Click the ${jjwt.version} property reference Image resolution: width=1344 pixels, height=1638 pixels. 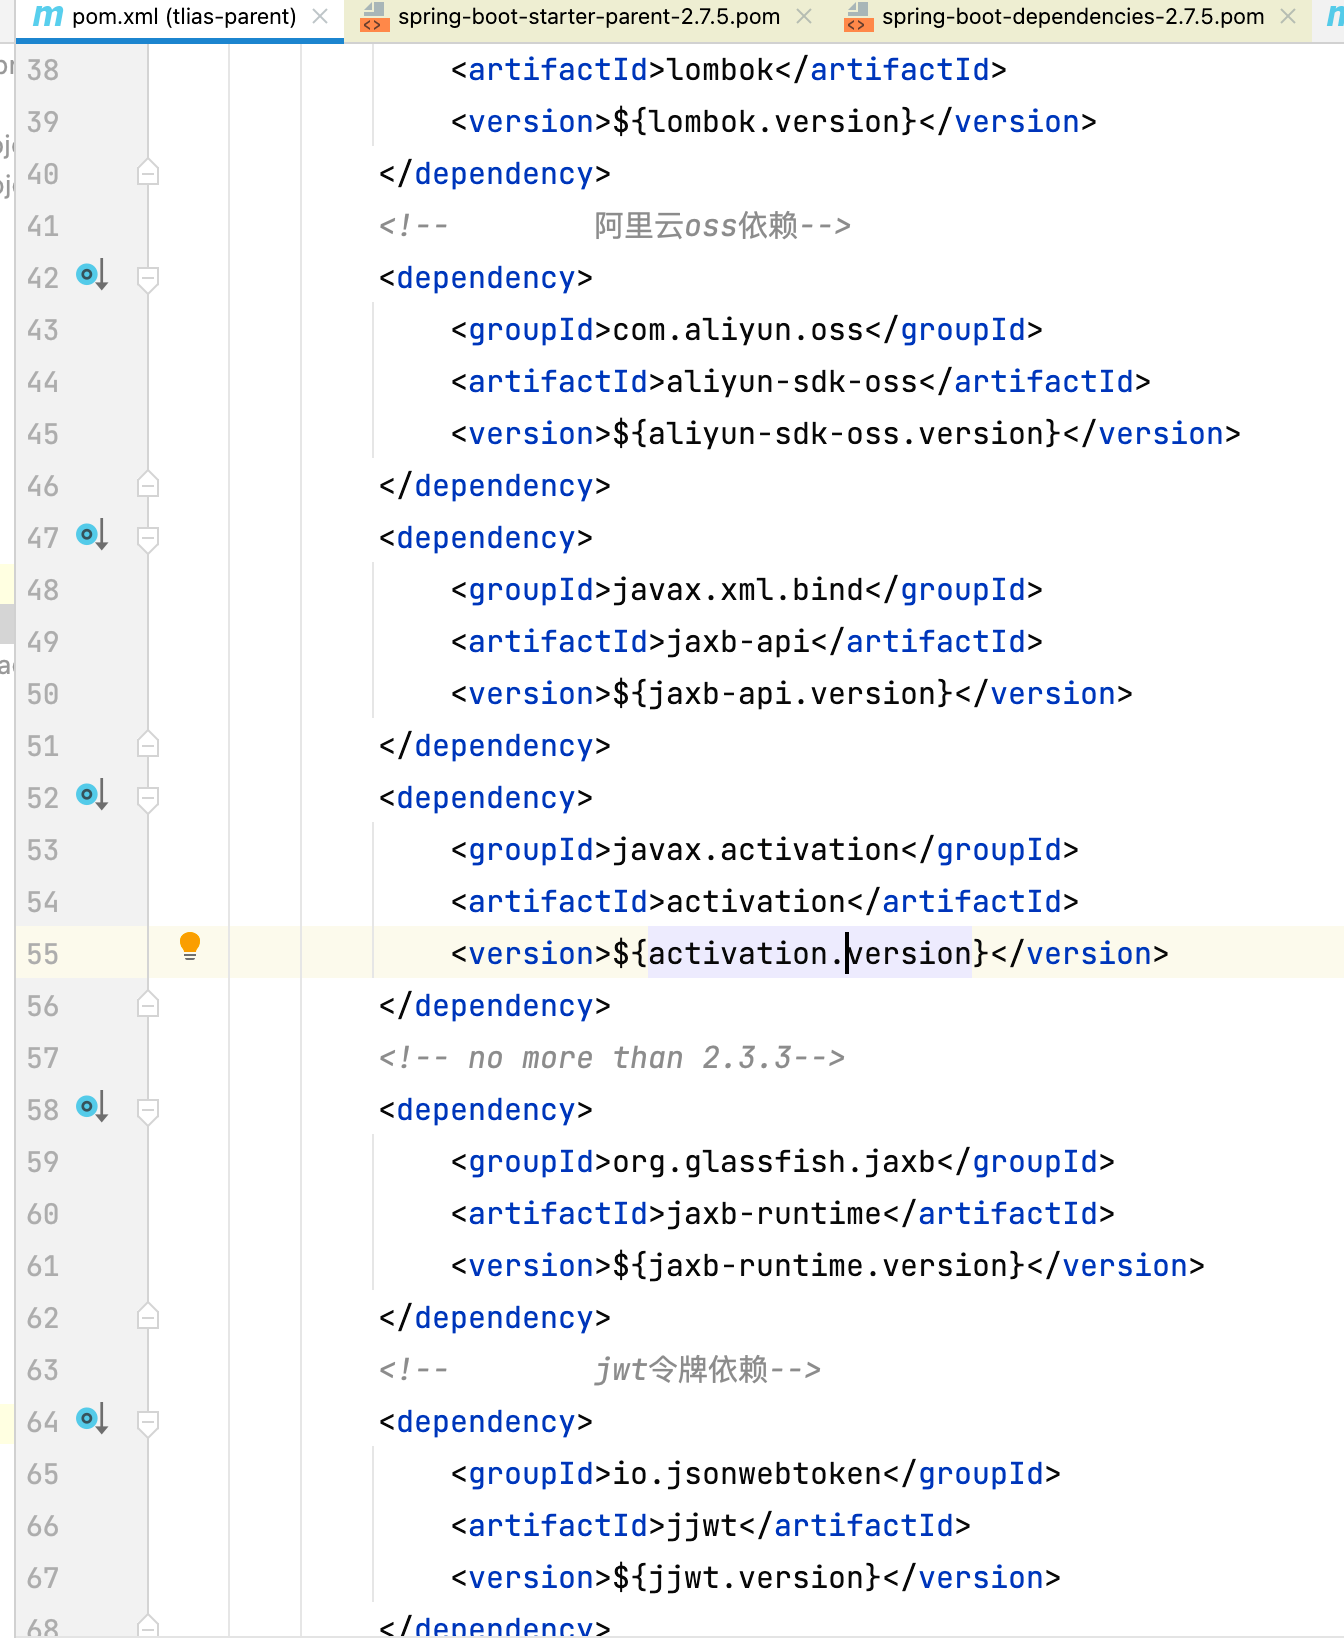[x=747, y=1578]
